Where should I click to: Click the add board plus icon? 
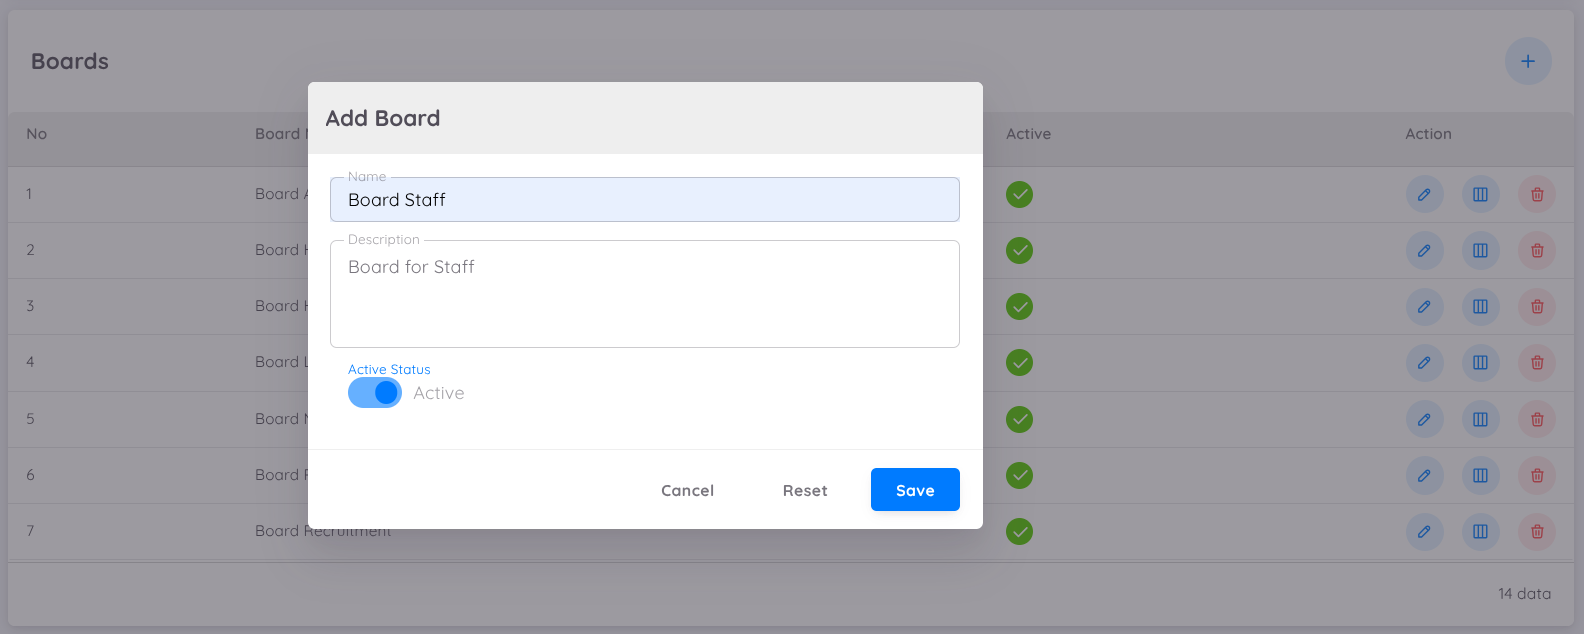coord(1528,61)
